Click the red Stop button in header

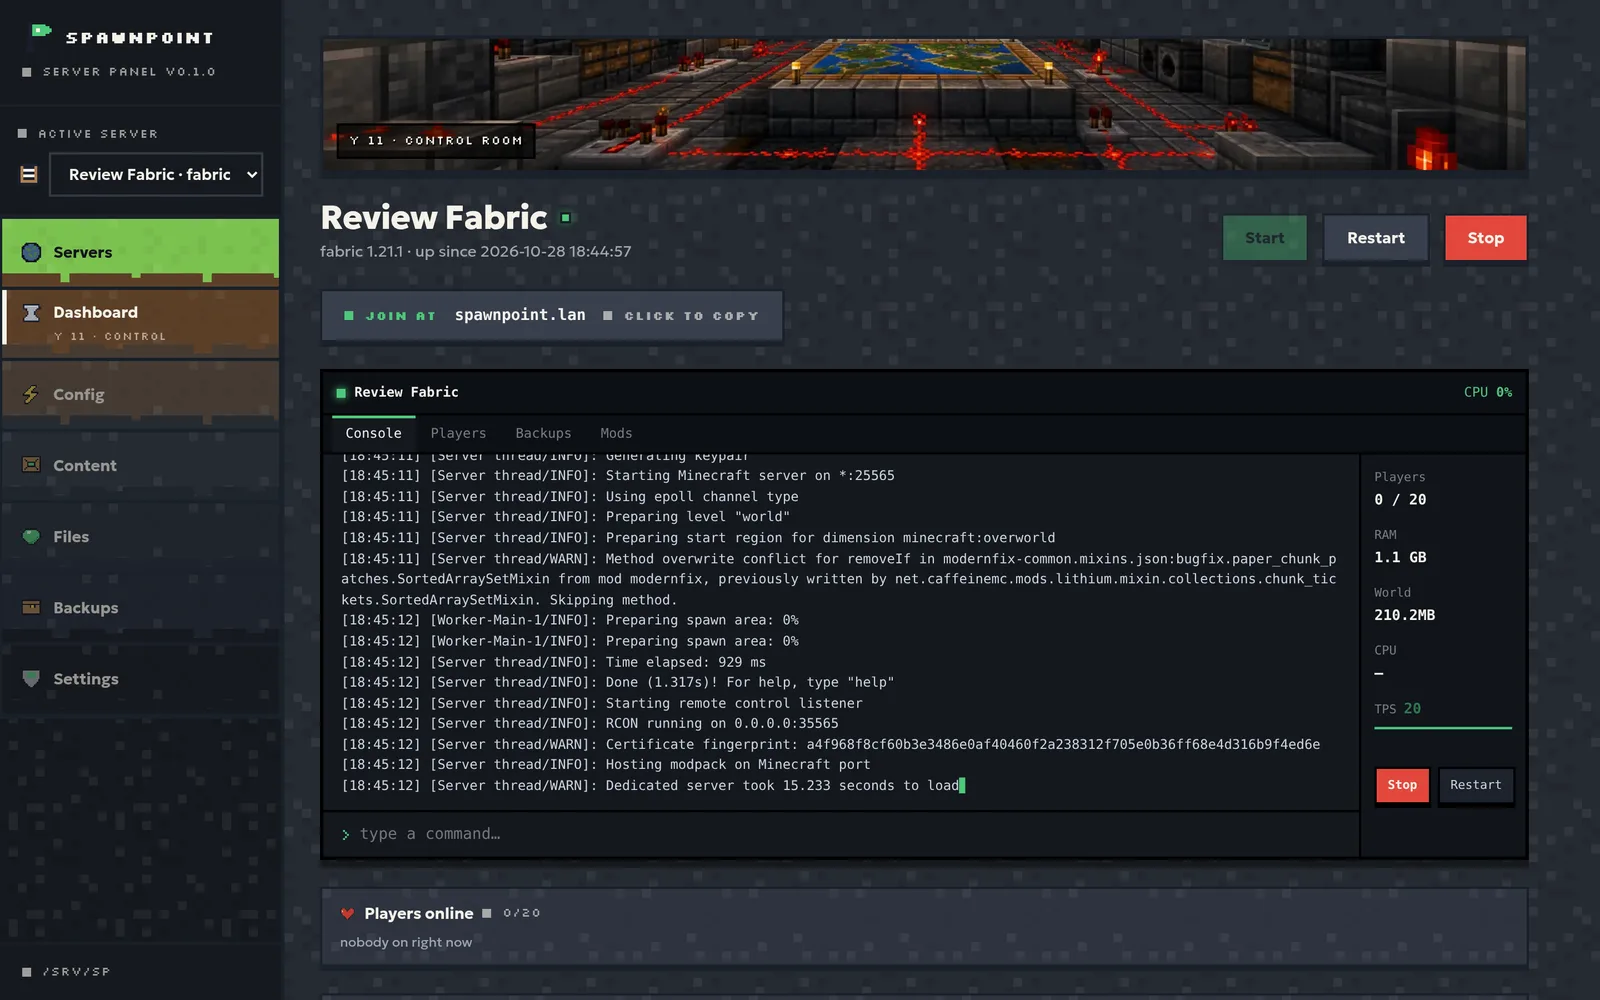[x=1485, y=238]
